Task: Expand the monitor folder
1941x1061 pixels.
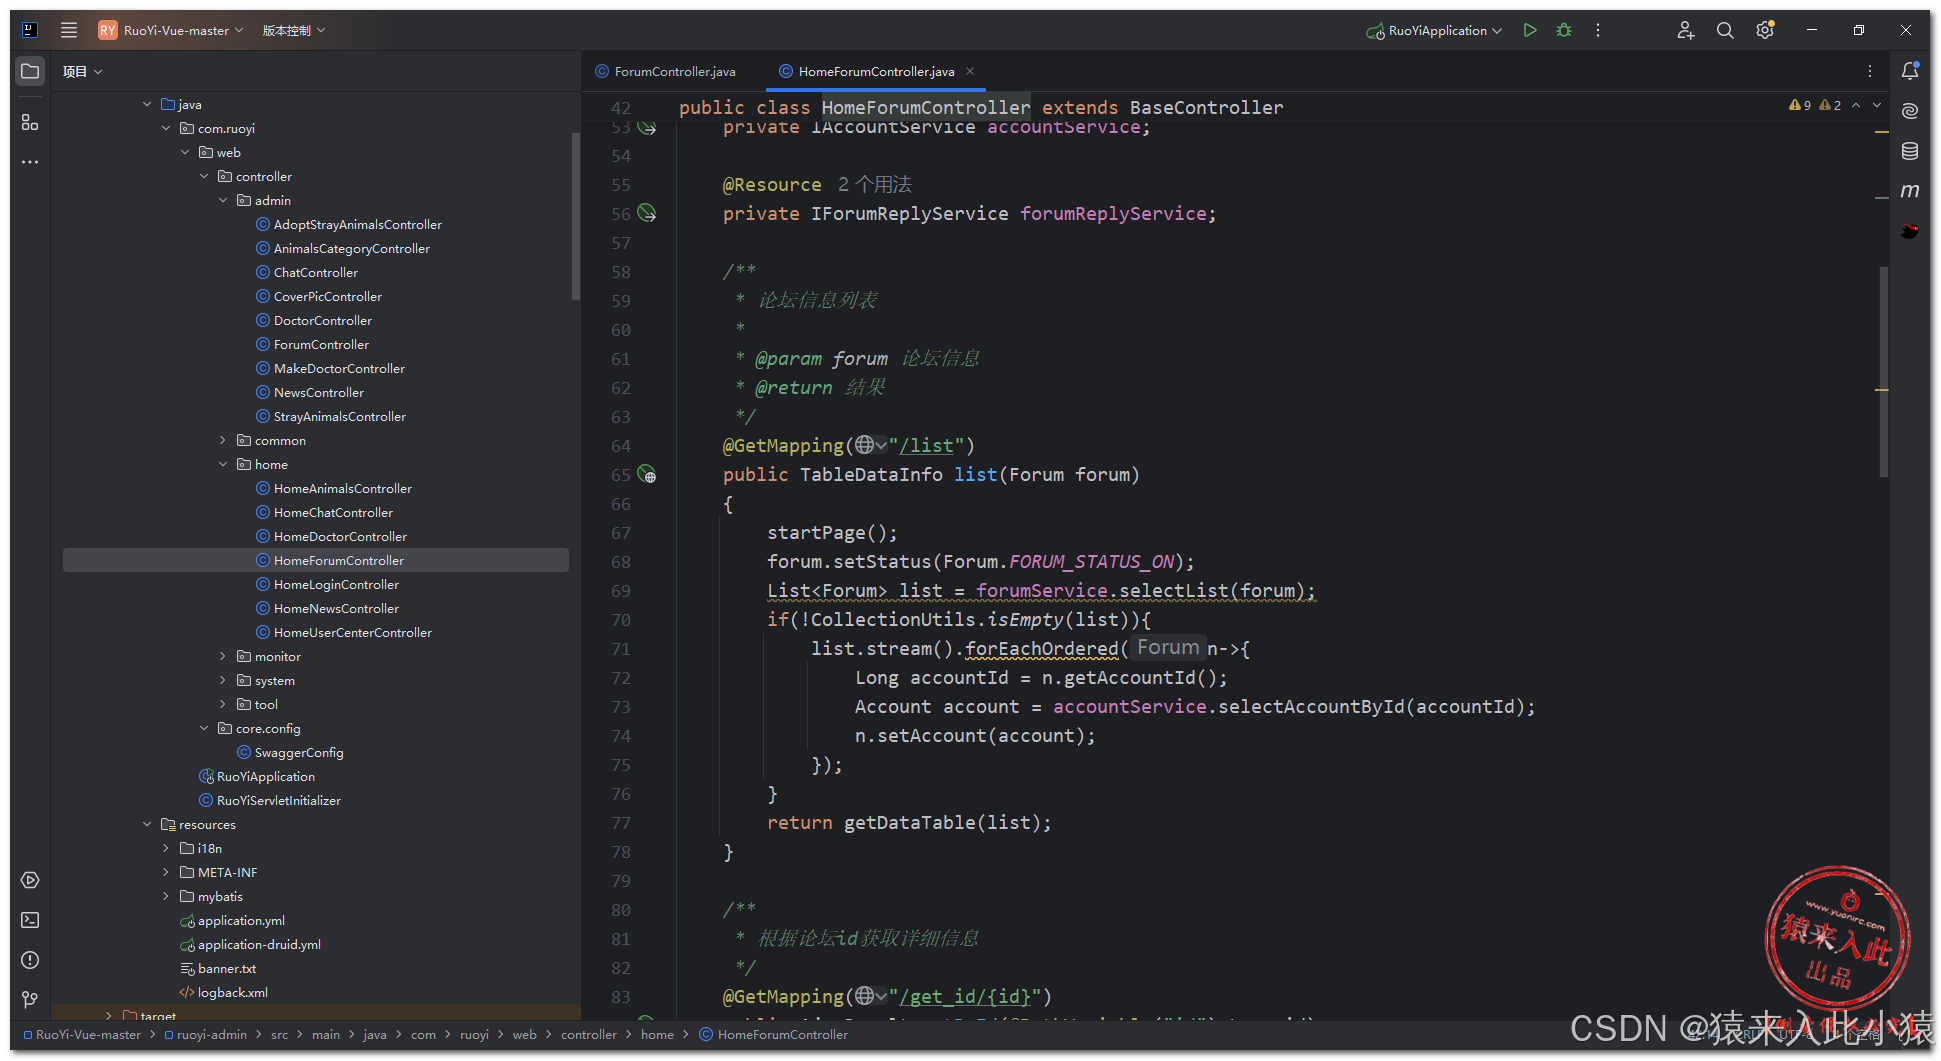Action: 223,656
